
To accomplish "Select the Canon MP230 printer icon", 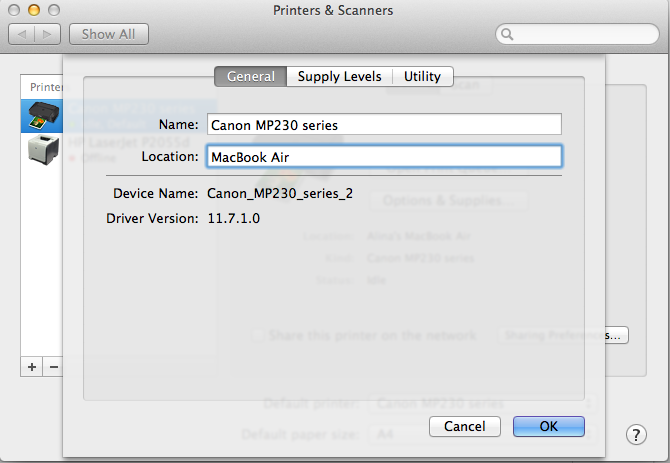I will click(43, 116).
